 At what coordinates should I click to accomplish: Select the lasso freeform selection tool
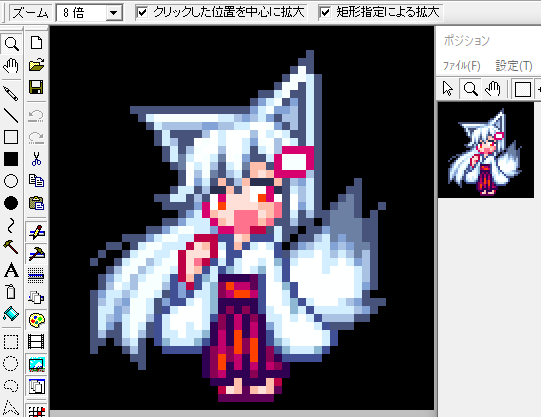click(11, 386)
